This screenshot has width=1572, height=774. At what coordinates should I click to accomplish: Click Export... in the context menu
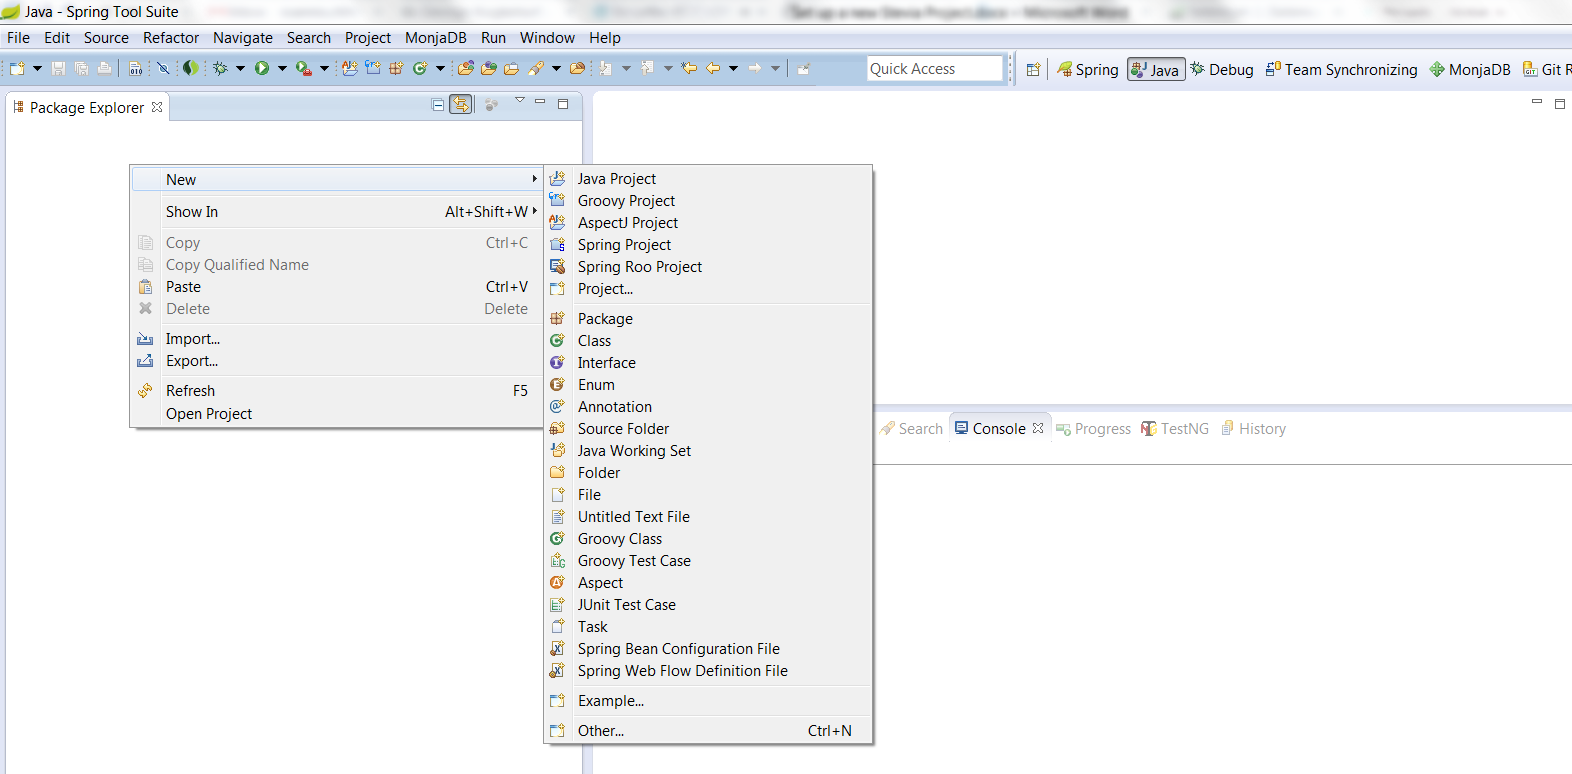coord(336,360)
